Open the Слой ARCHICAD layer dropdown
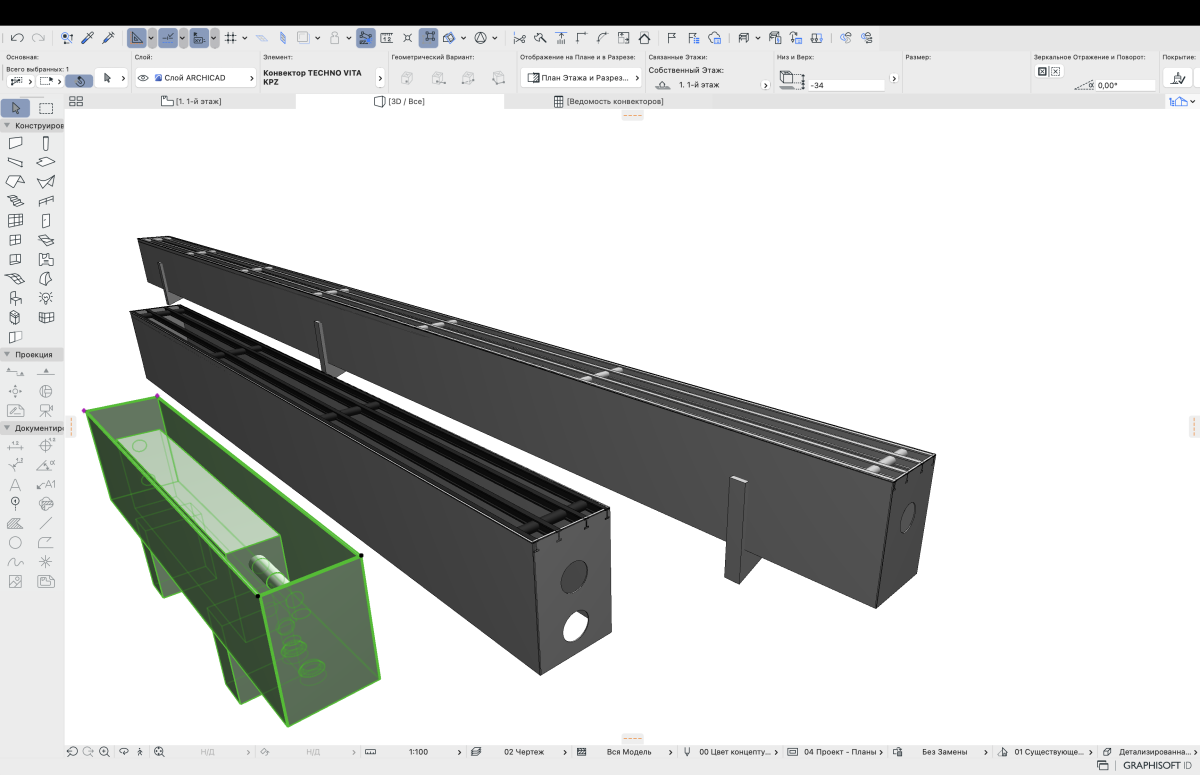The height and width of the screenshot is (775, 1200). [196, 78]
